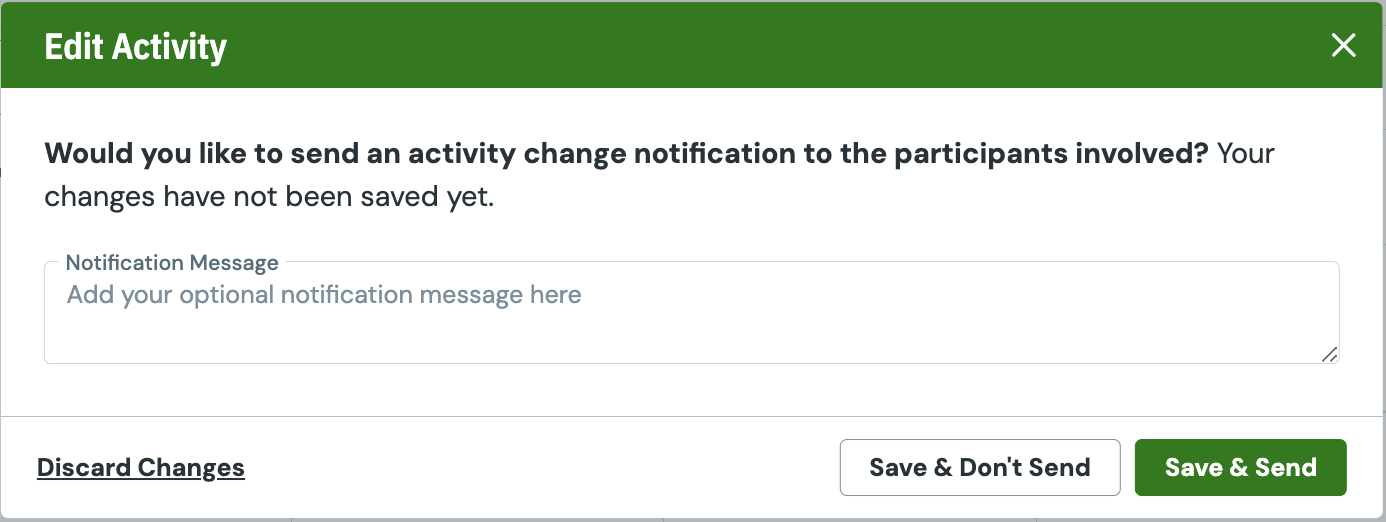Click the Discard Changes link
The image size is (1386, 522).
click(x=141, y=468)
